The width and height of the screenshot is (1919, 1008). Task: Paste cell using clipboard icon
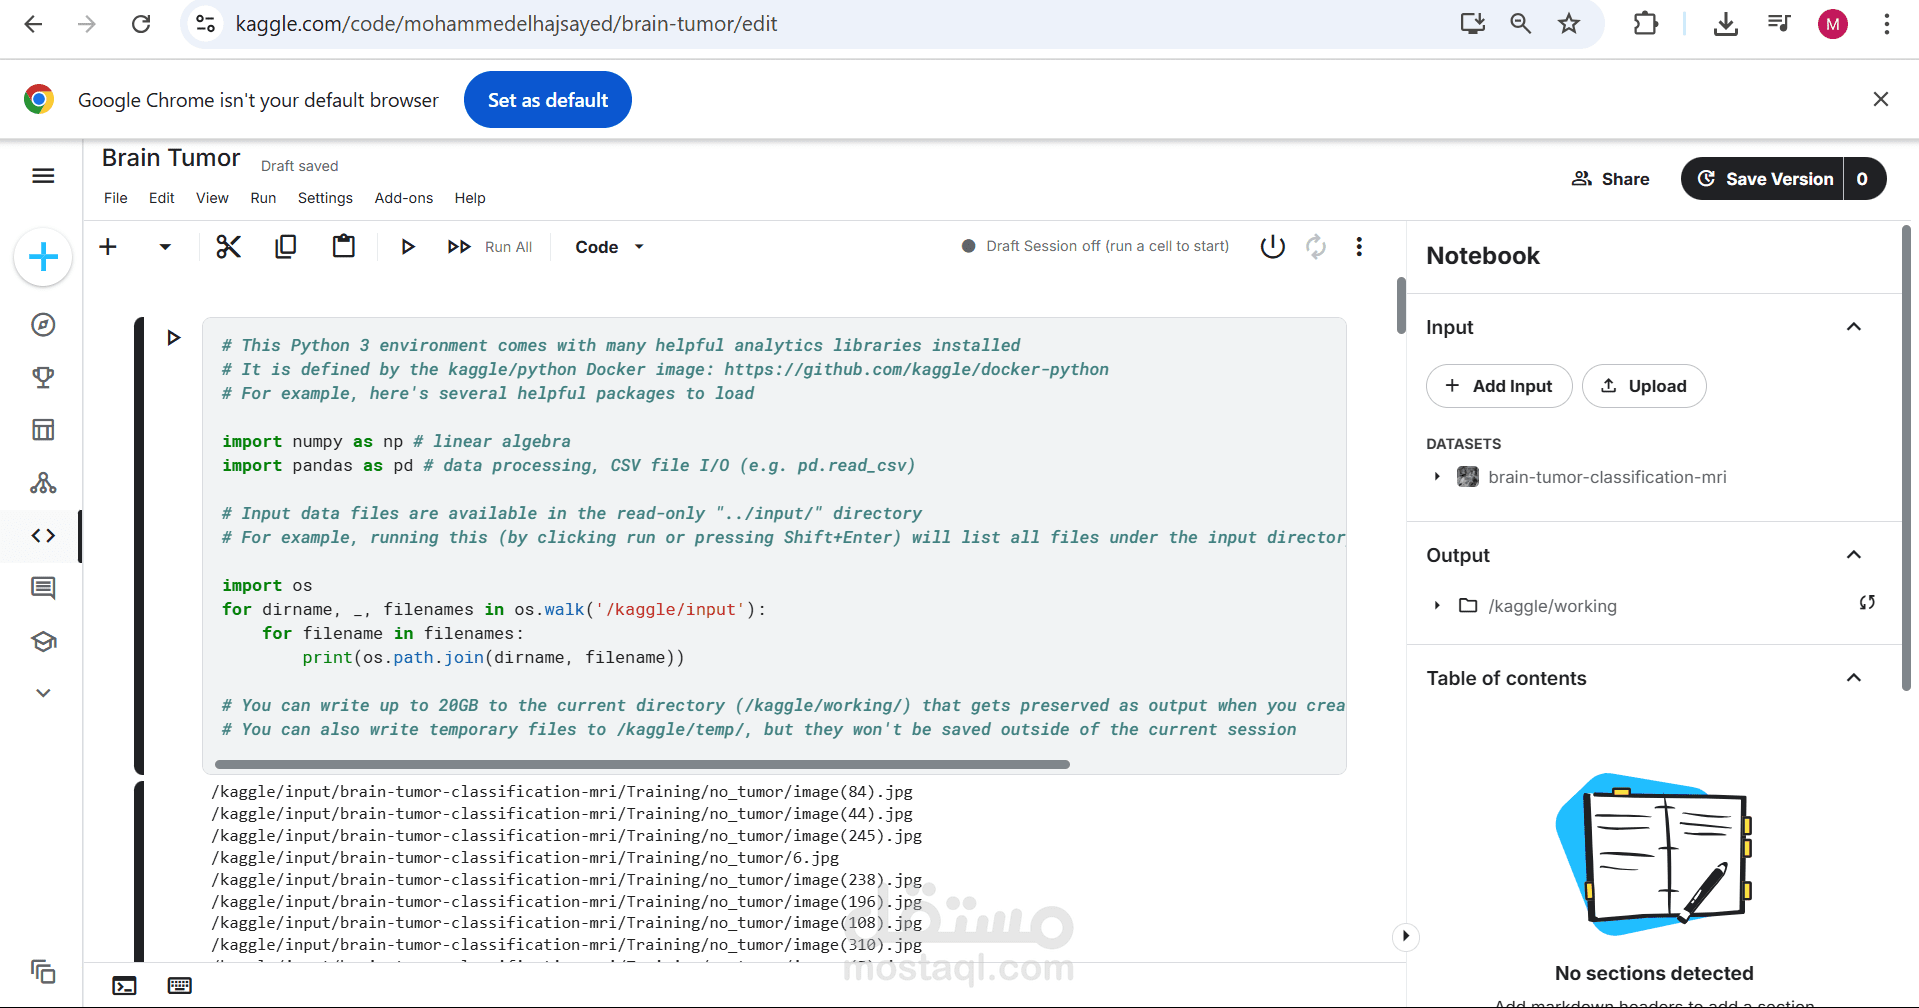click(x=344, y=246)
